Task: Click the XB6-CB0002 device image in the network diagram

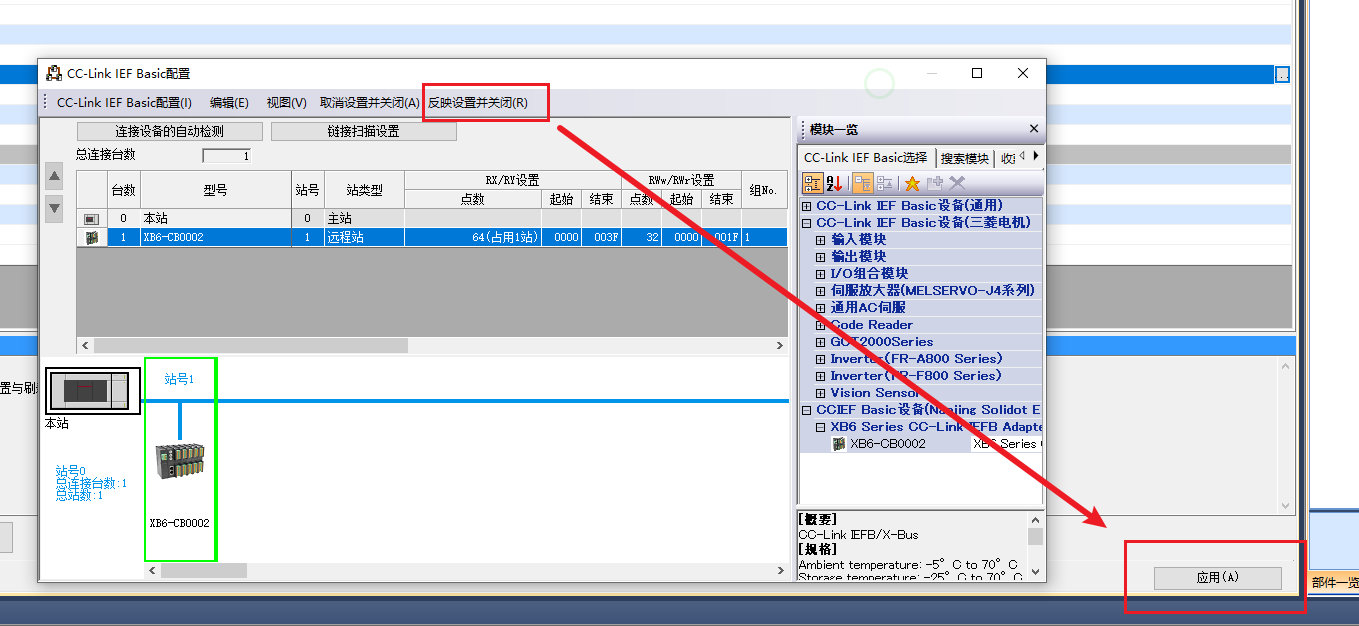Action: pyautogui.click(x=181, y=462)
